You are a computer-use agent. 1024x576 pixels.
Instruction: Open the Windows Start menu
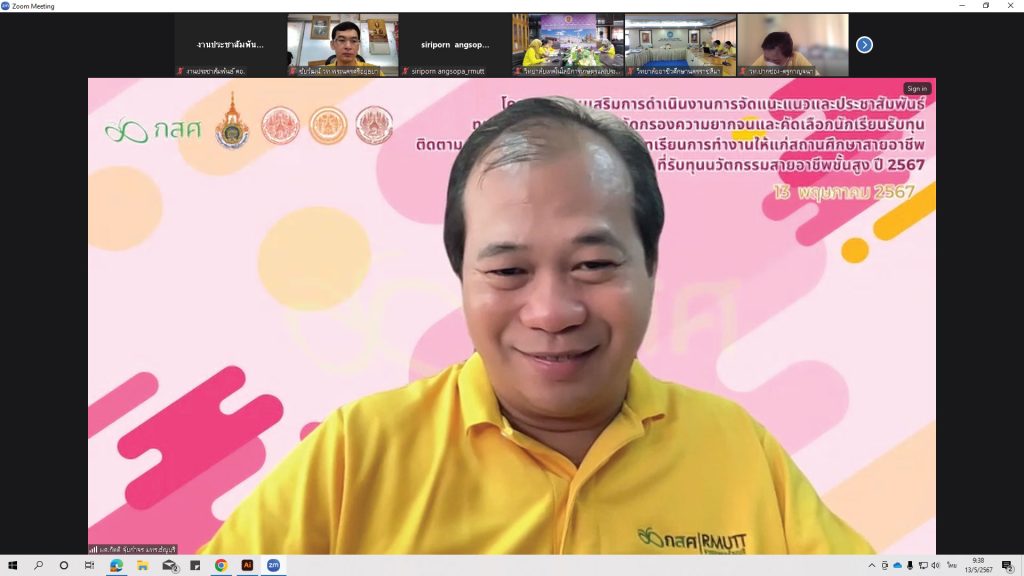tap(12, 566)
